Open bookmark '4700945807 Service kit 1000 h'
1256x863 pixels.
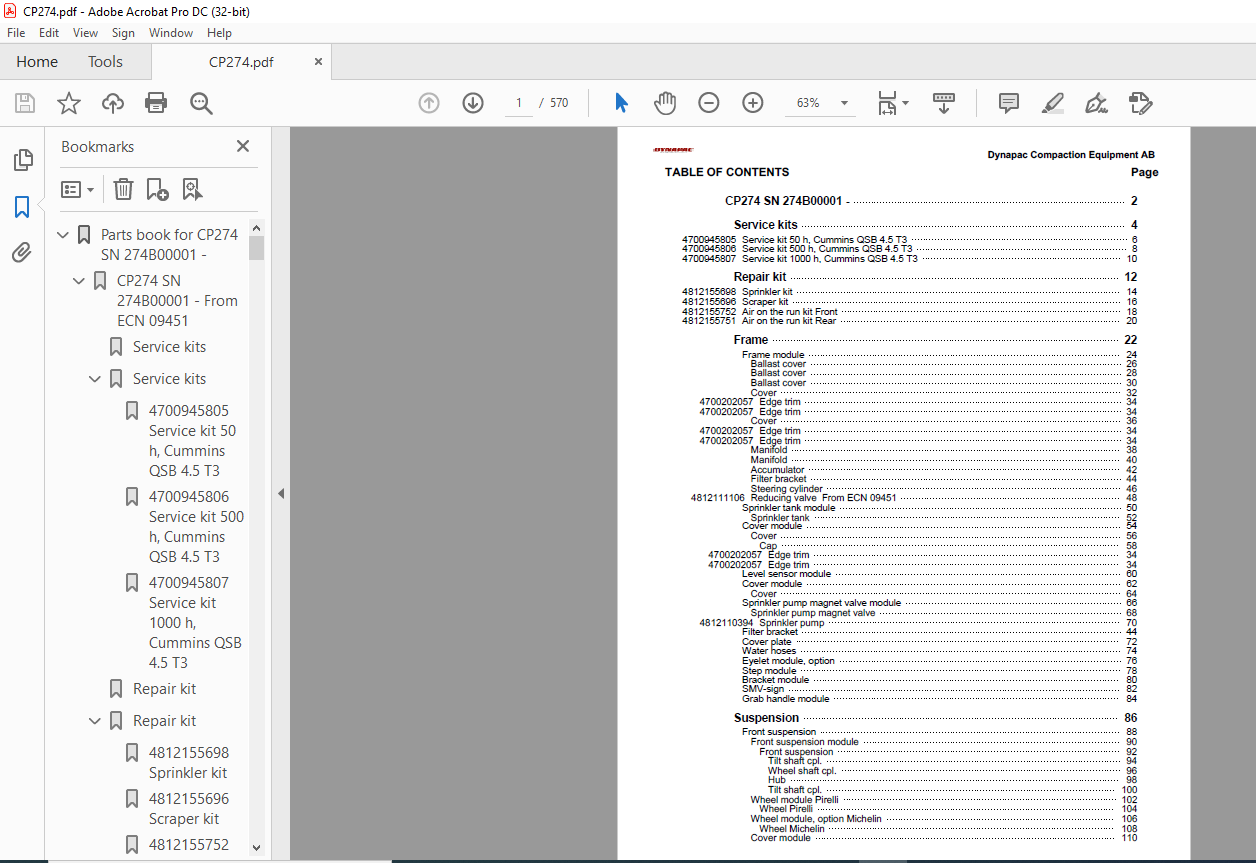(196, 623)
